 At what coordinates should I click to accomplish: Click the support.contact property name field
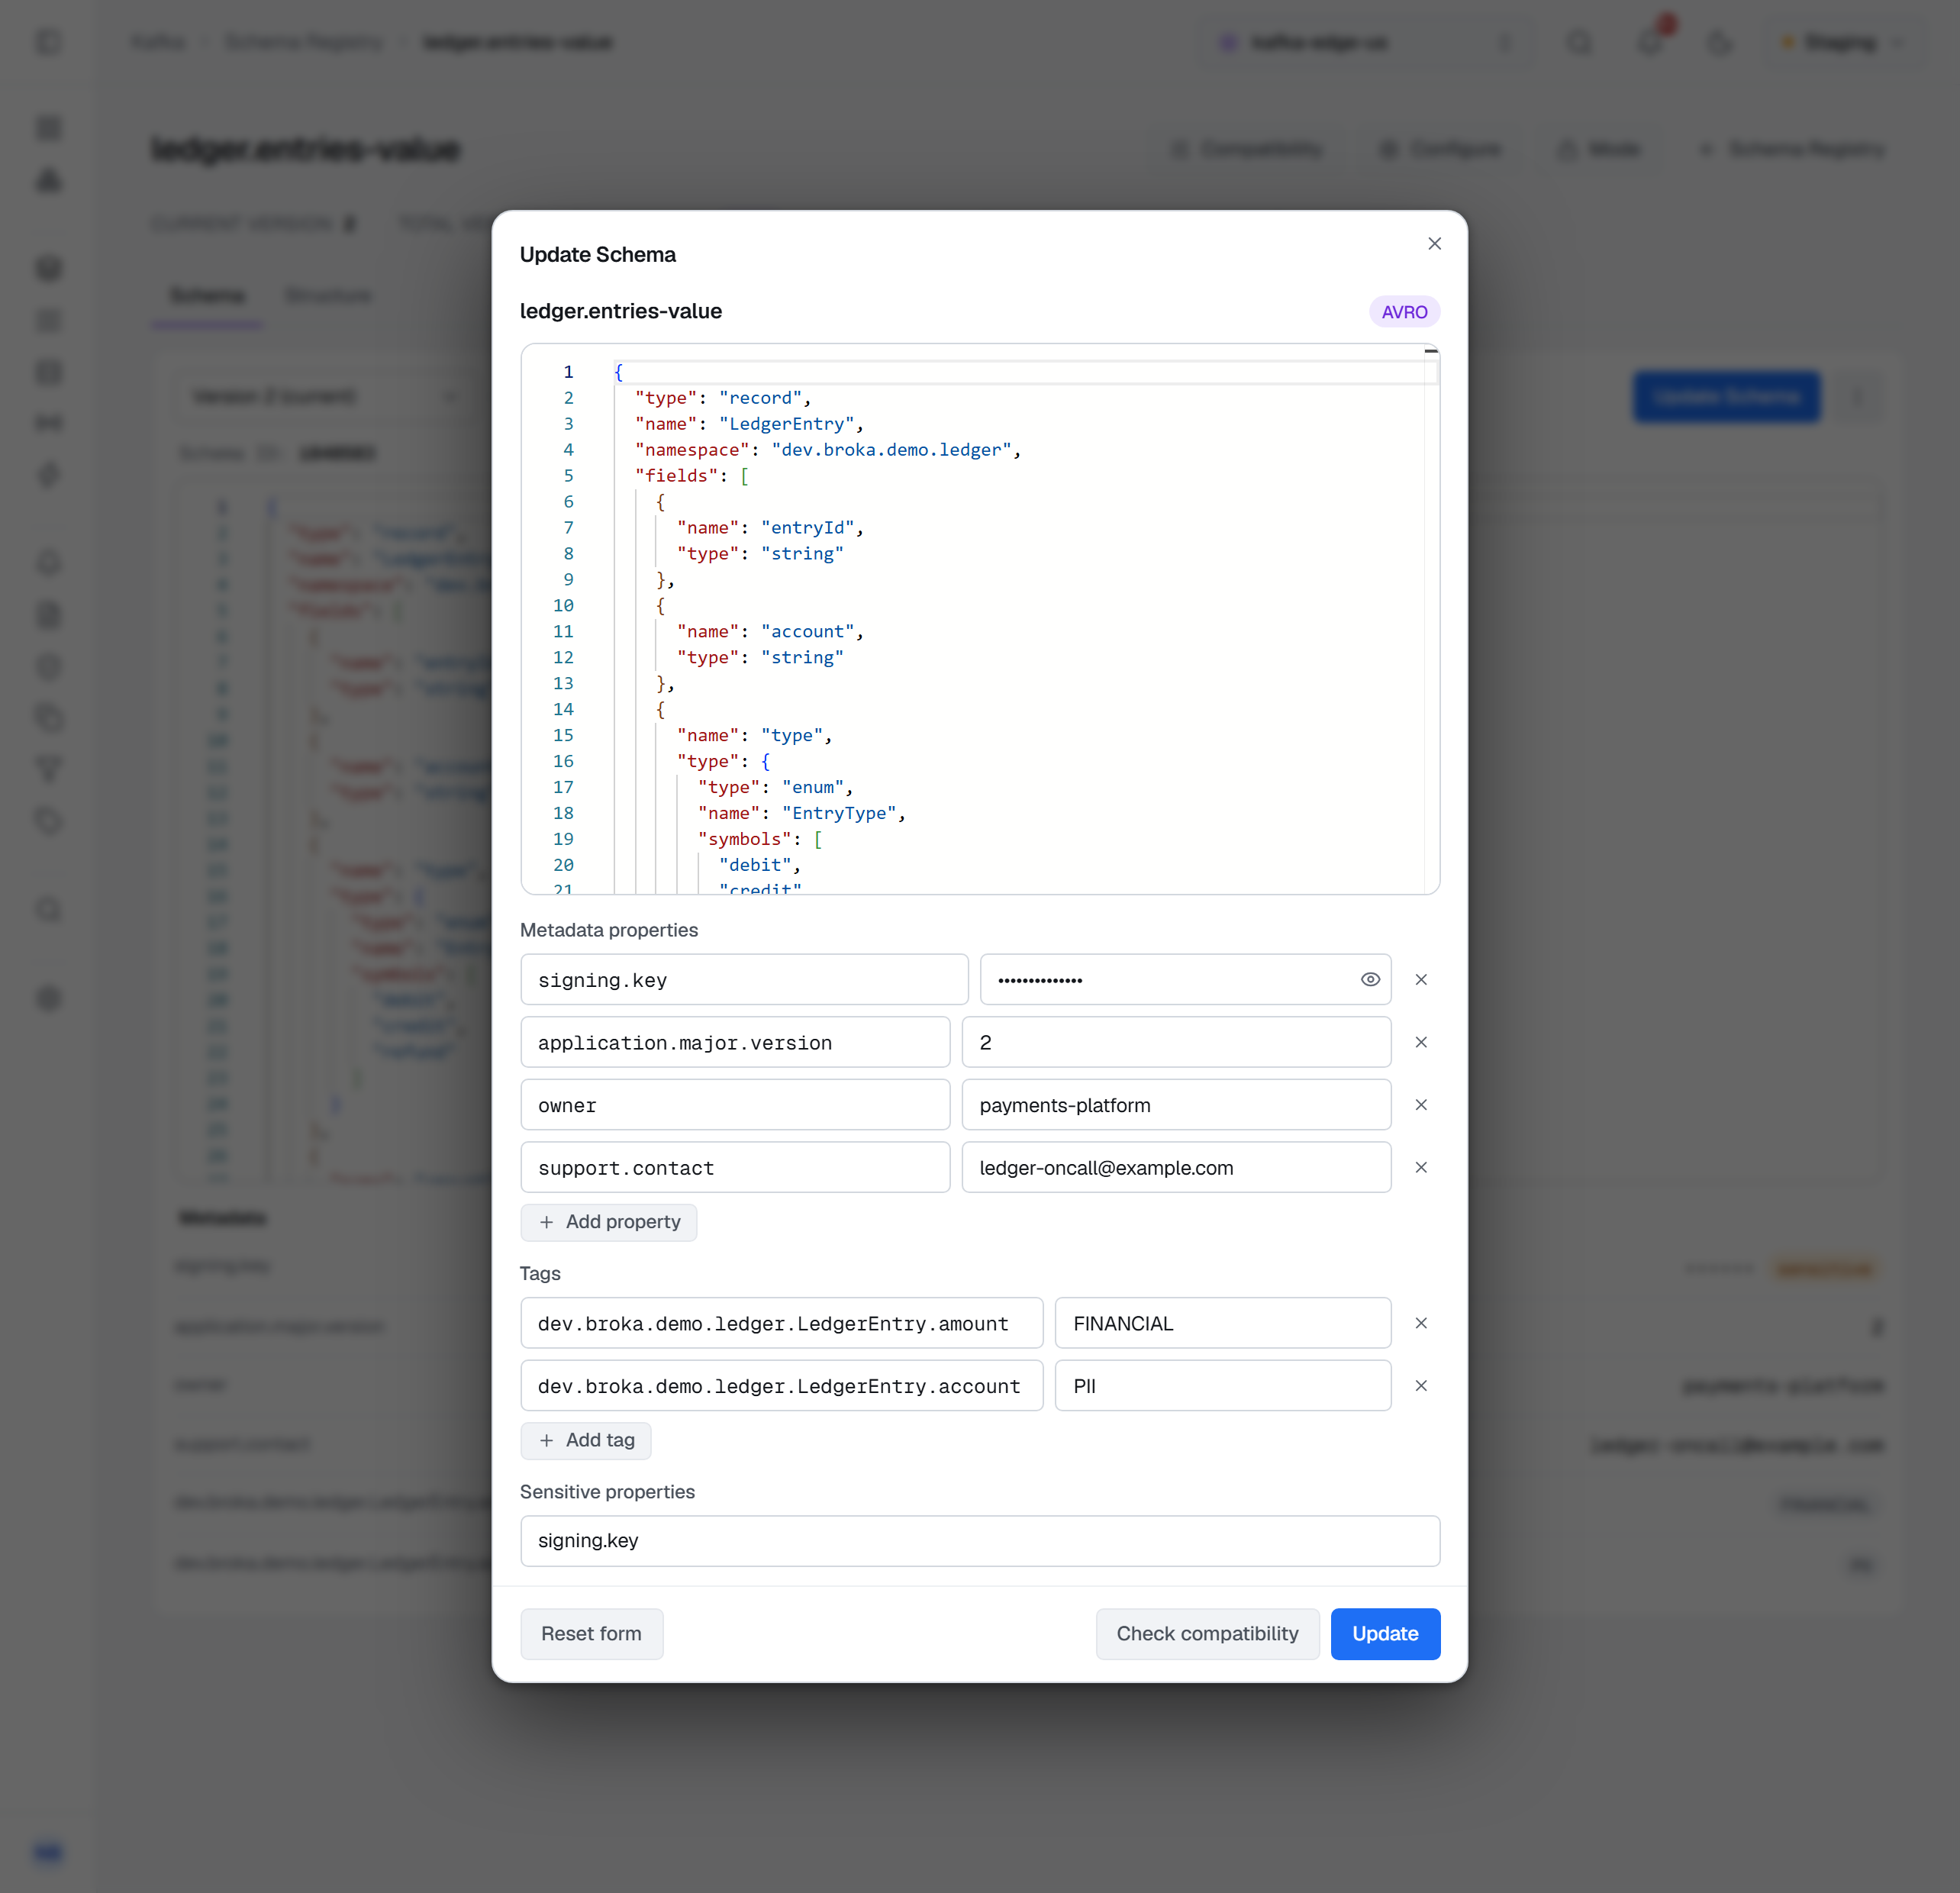(x=735, y=1168)
